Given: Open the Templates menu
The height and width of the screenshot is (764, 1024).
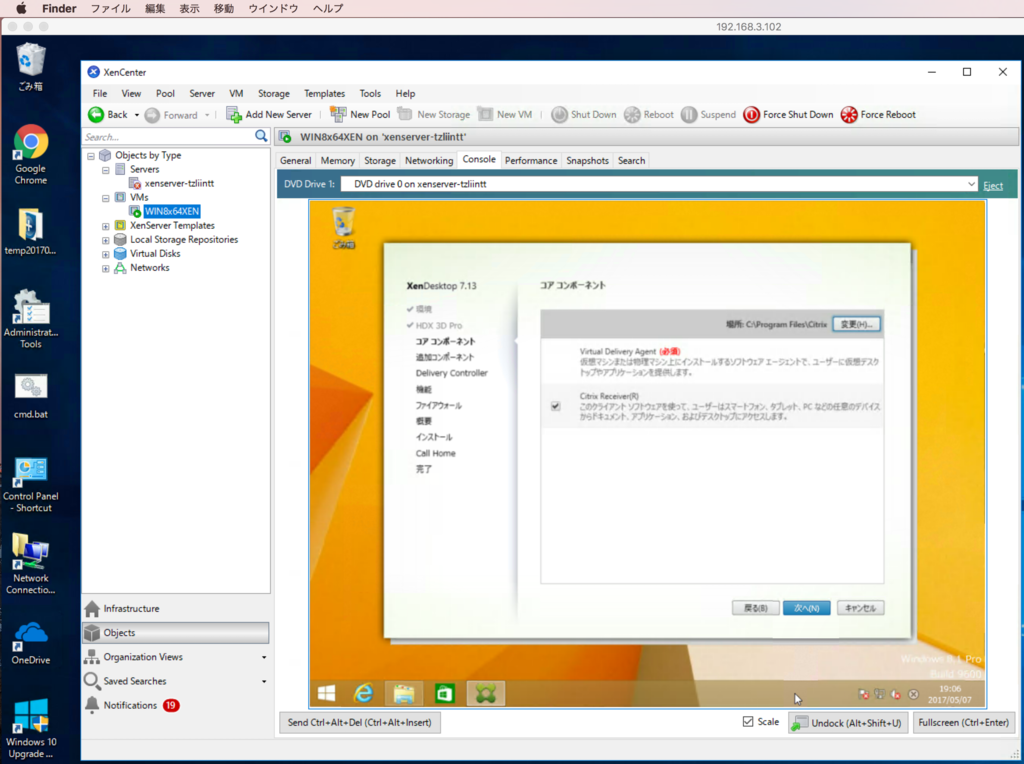Looking at the screenshot, I should tap(325, 93).
